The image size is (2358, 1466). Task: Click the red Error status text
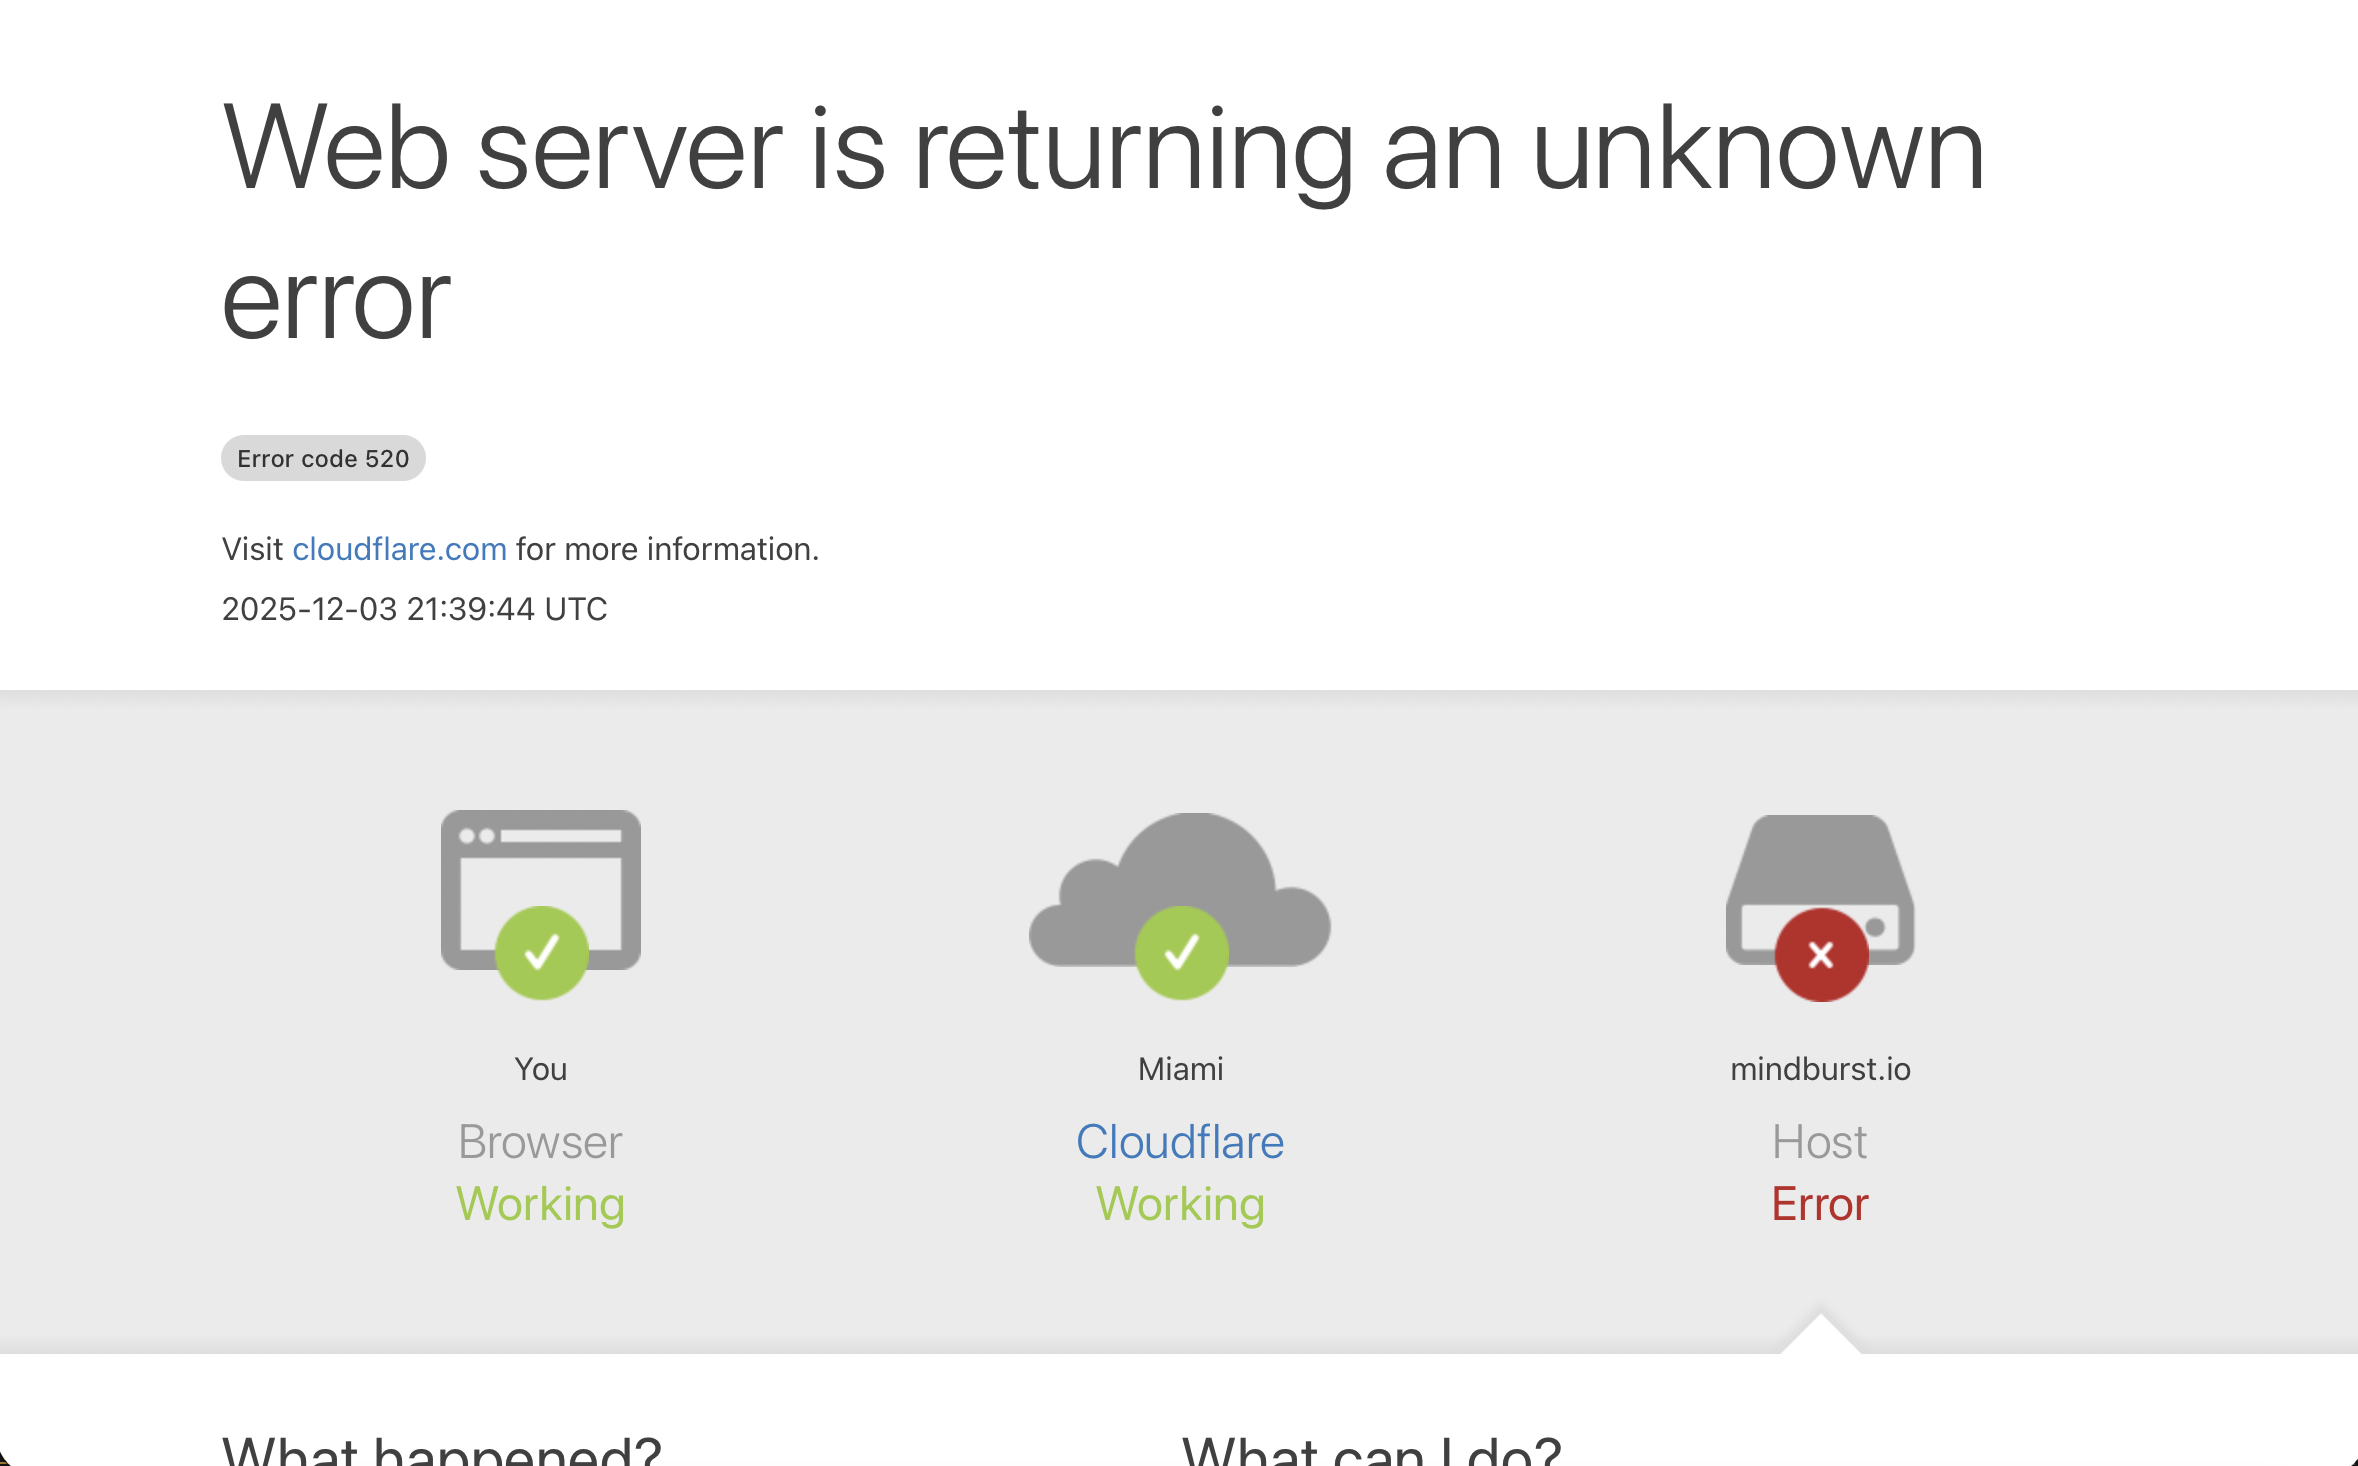tap(1820, 1204)
